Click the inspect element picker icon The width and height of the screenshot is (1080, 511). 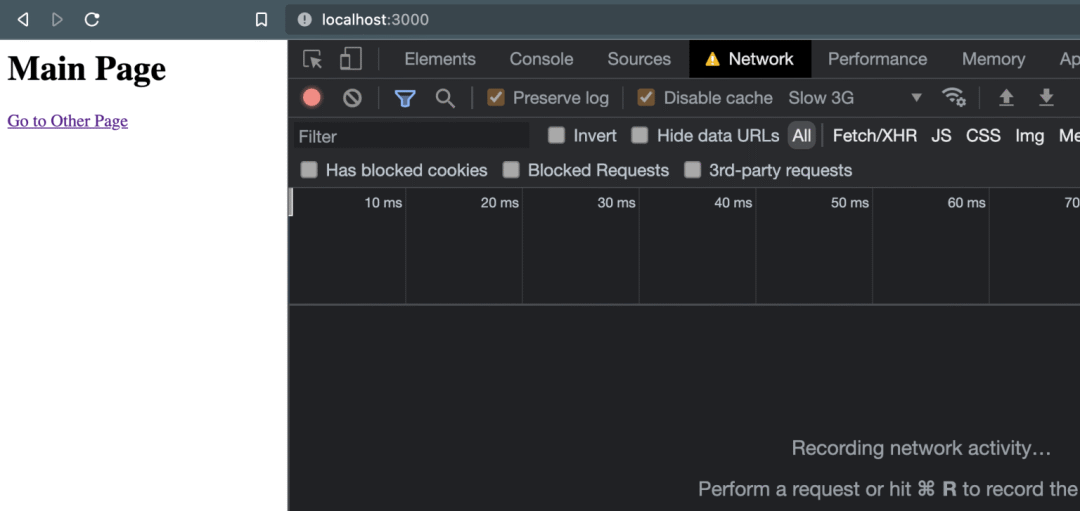(x=313, y=59)
